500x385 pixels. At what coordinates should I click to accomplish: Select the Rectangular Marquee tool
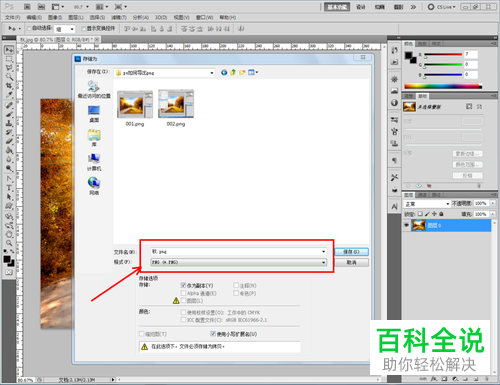[9, 59]
